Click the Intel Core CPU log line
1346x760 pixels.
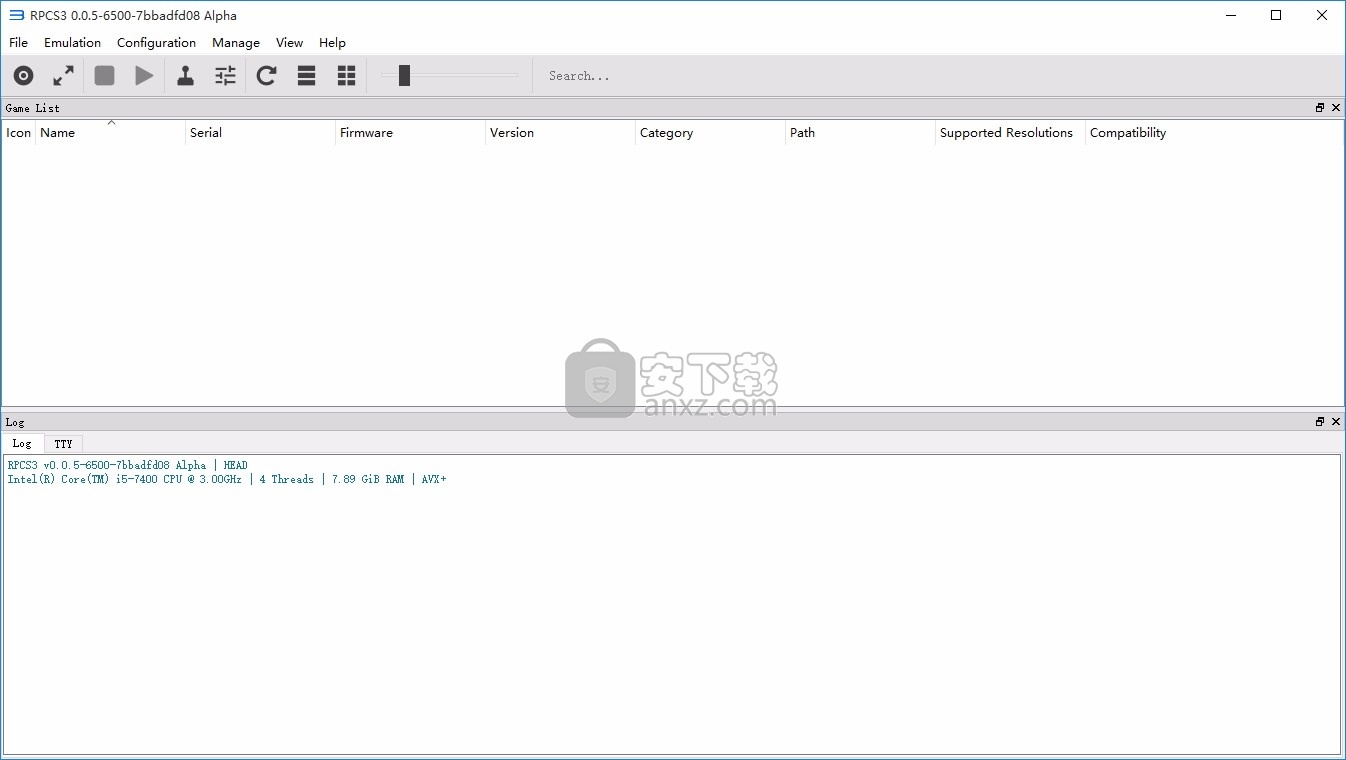point(227,479)
